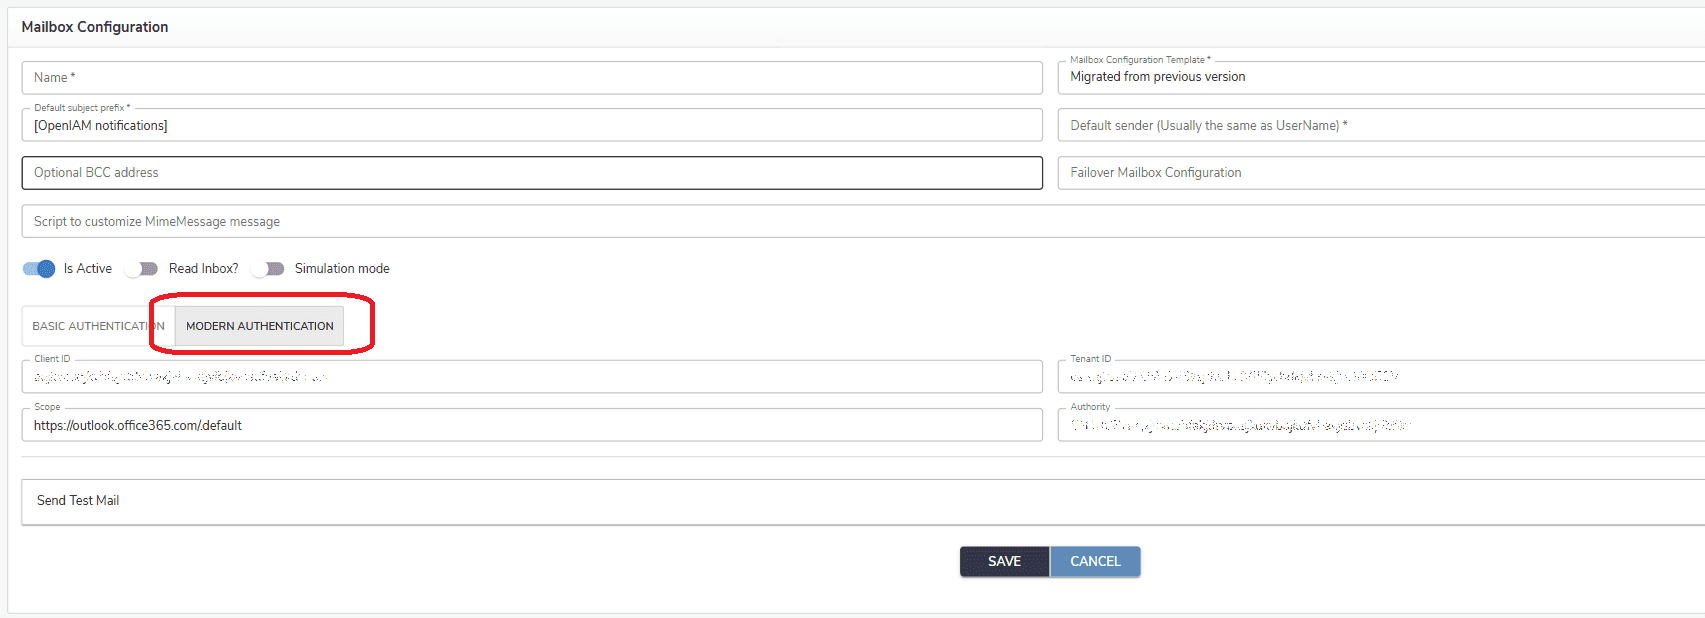Click into the Authority field

(1380, 426)
